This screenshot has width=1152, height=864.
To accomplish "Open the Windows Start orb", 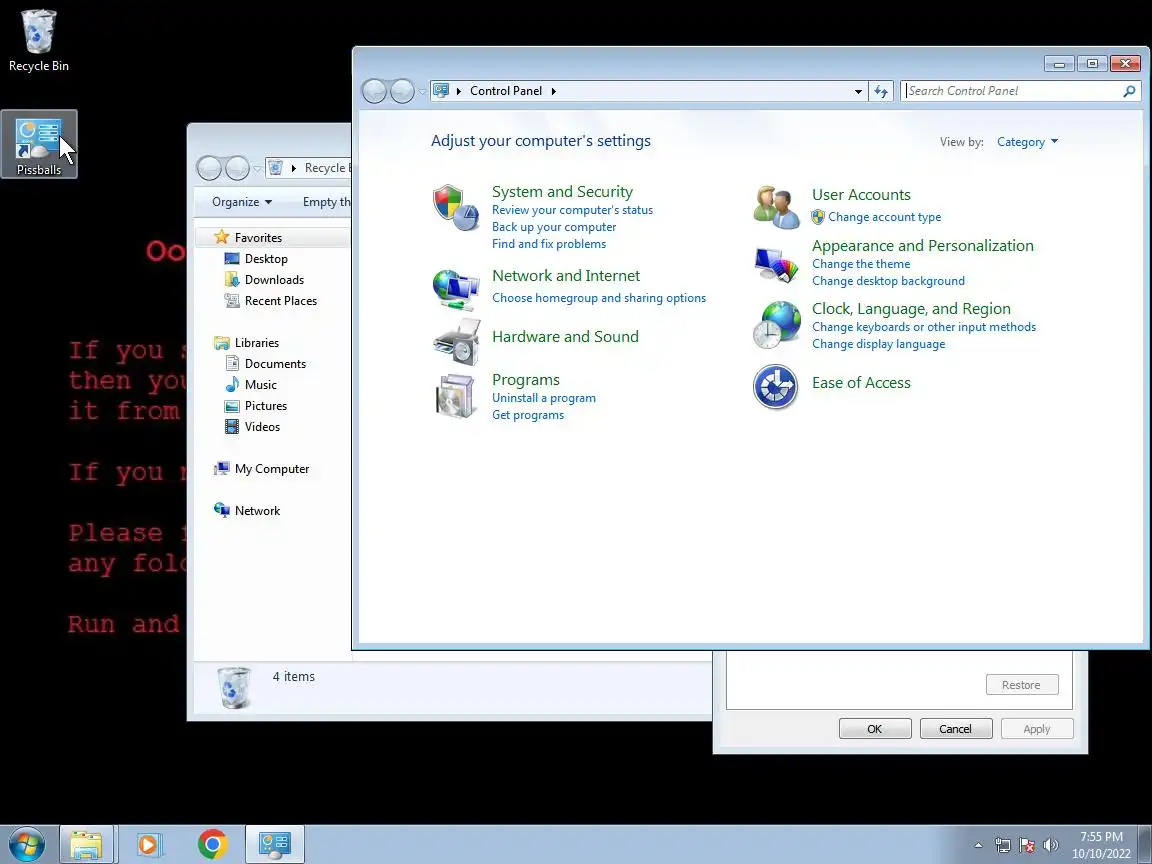I will pos(27,845).
